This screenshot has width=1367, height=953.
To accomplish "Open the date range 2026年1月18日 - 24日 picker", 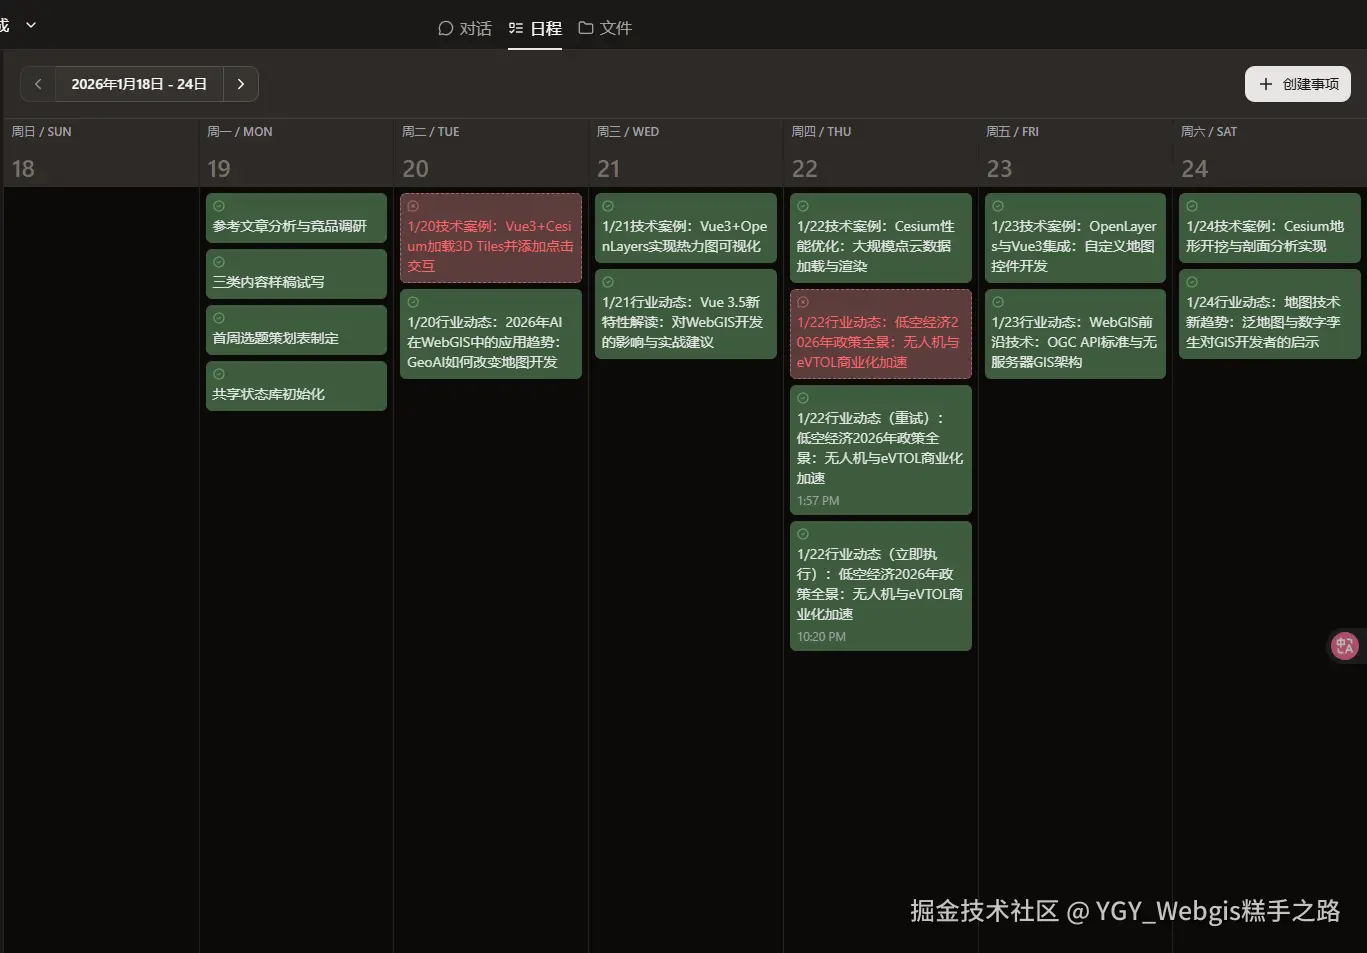I will click(139, 84).
